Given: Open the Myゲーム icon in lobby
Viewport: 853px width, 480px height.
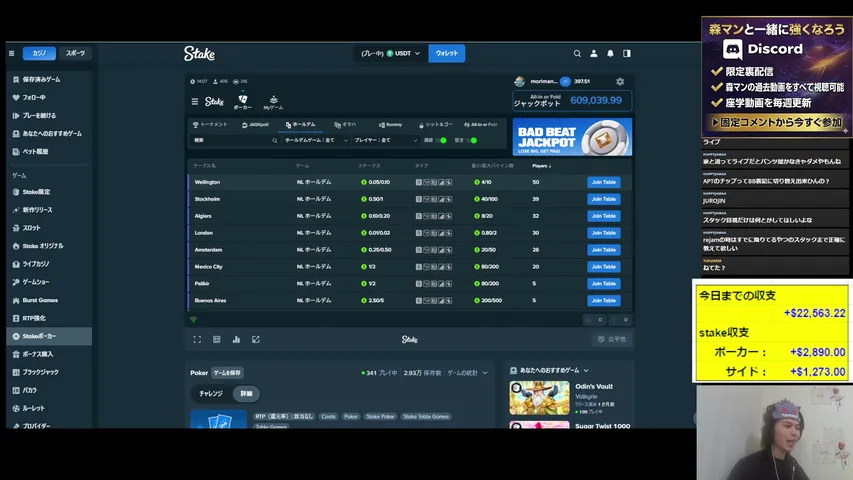Looking at the screenshot, I should (x=273, y=102).
